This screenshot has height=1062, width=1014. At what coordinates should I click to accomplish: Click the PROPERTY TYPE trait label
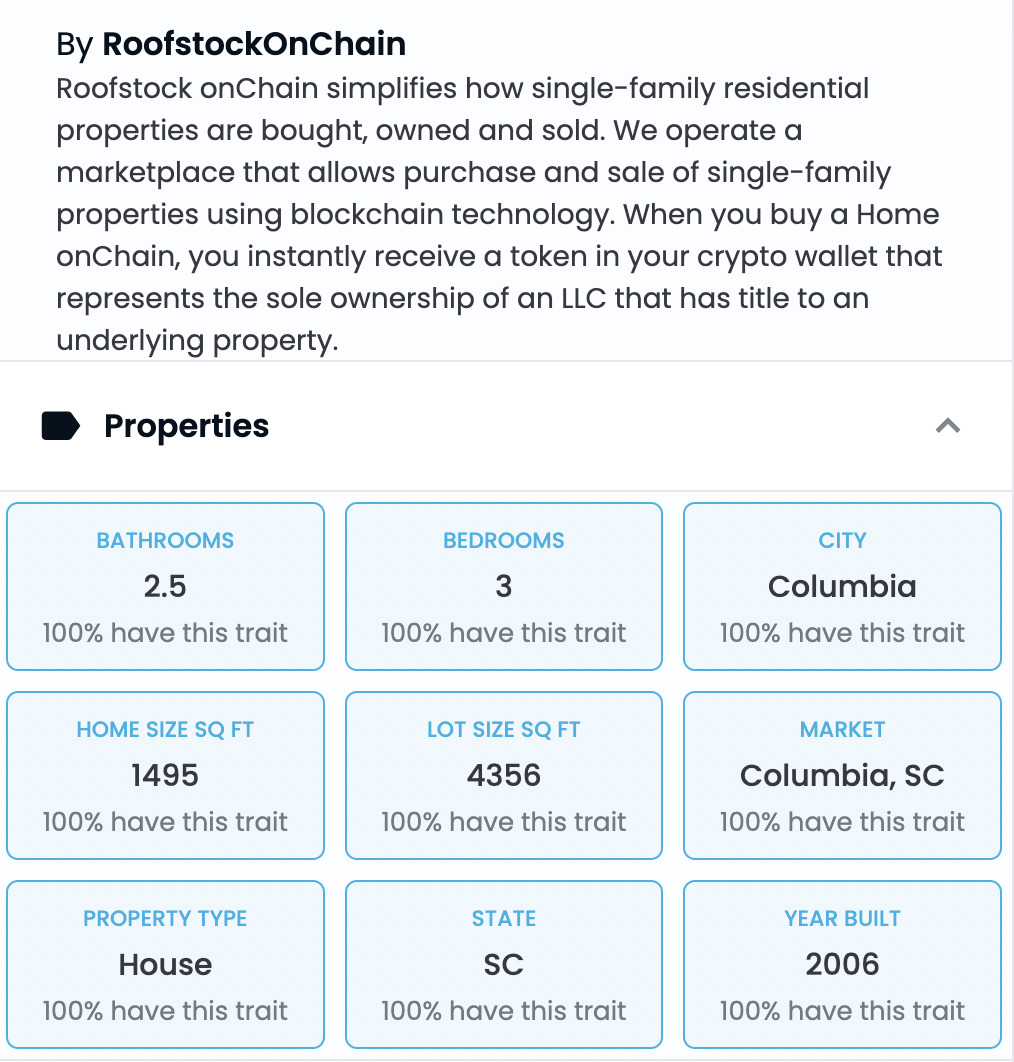[165, 918]
